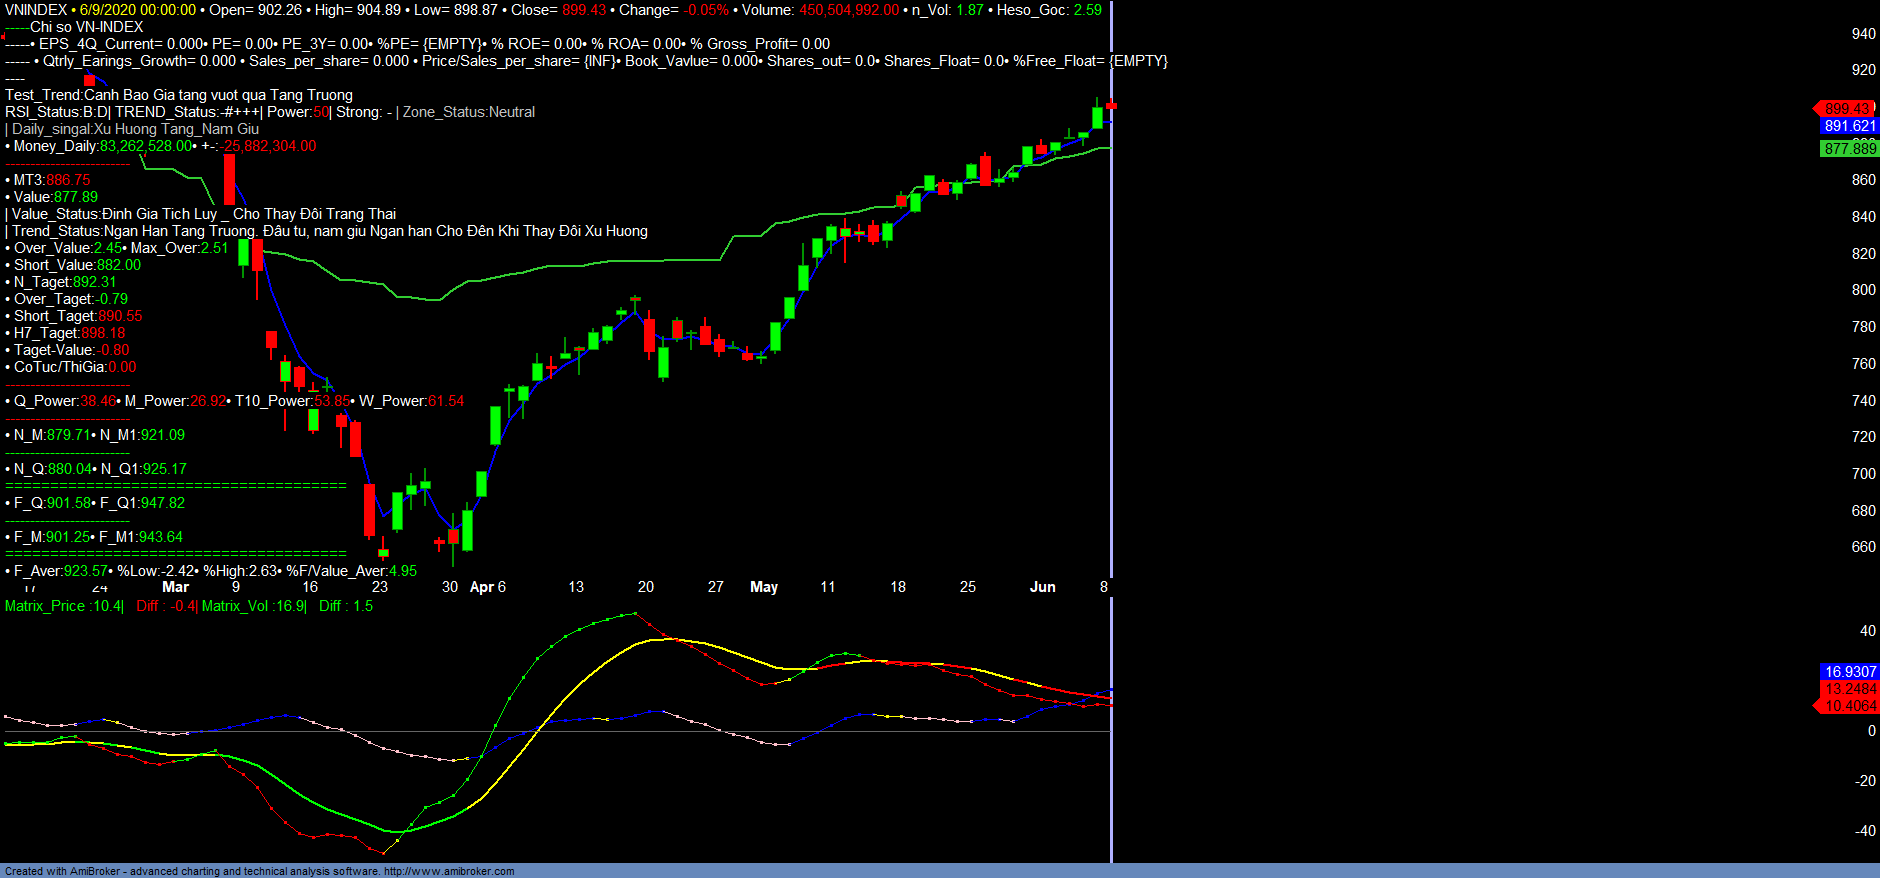
Task: Click the green 877.889 price axis tag
Action: click(1849, 148)
